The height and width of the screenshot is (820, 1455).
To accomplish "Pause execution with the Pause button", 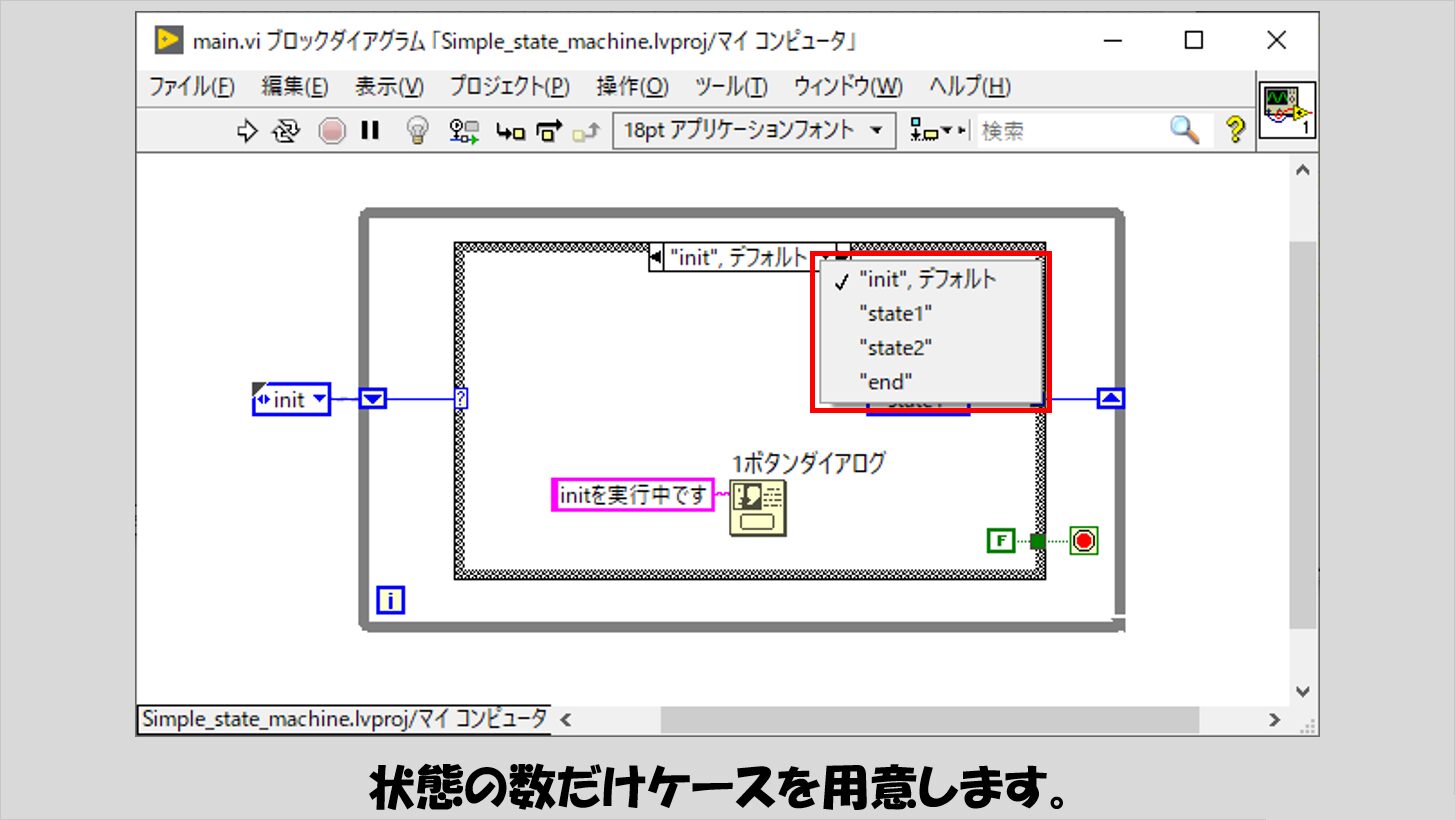I will pyautogui.click(x=370, y=131).
